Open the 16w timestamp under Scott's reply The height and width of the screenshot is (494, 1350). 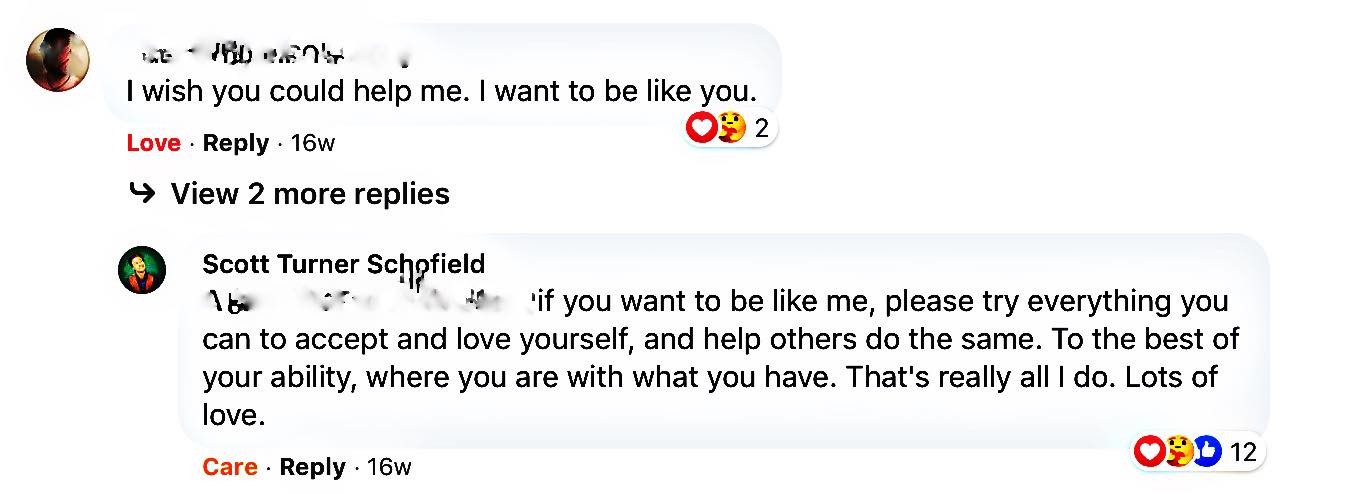coord(389,467)
